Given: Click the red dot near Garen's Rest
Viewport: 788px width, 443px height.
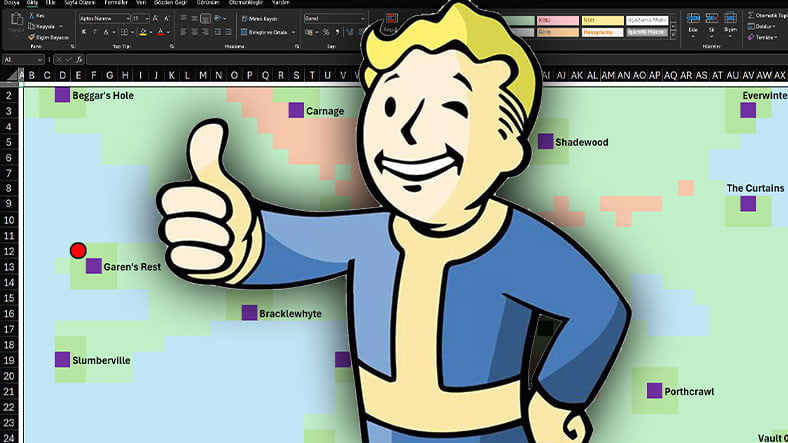Looking at the screenshot, I should [78, 250].
